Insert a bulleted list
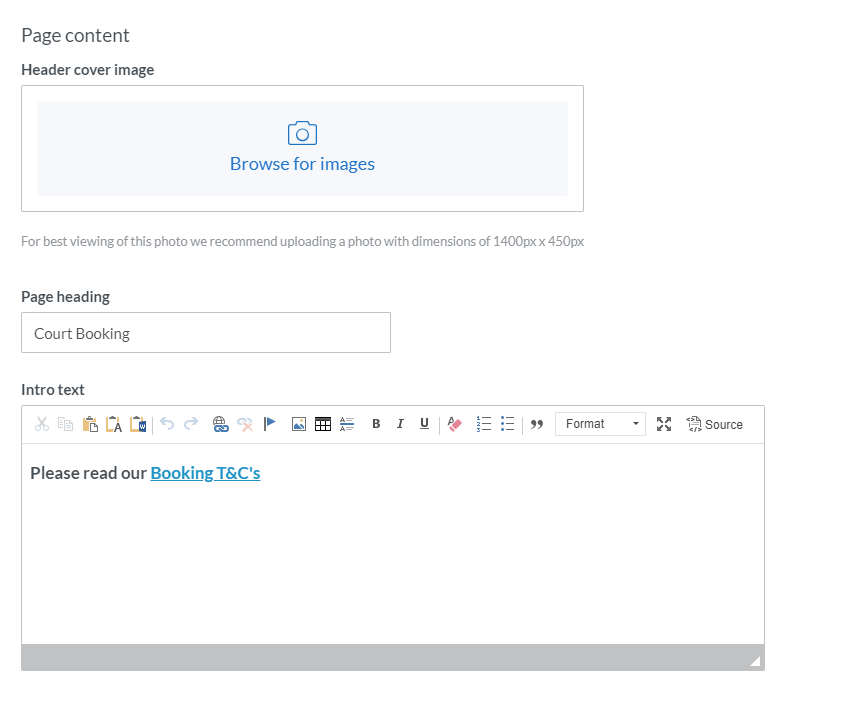The height and width of the screenshot is (704, 850). pyautogui.click(x=508, y=424)
